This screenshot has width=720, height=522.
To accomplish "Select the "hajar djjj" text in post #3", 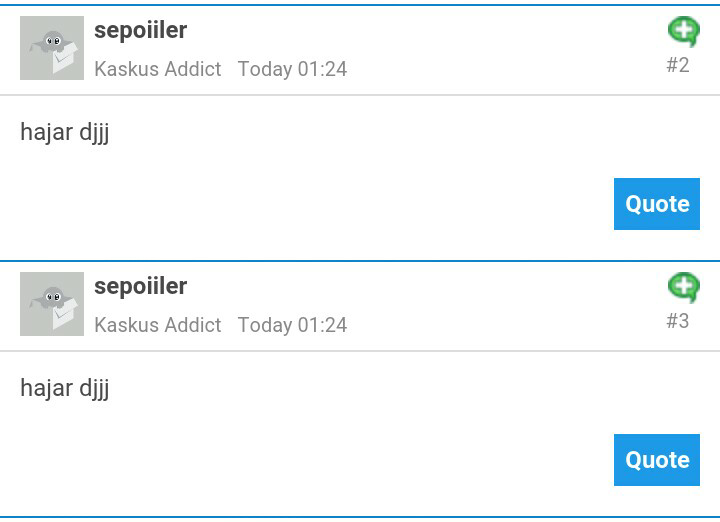I will point(65,388).
